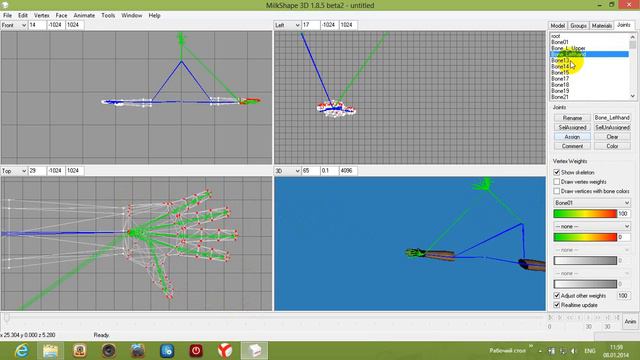The image size is (640, 360).
Task: Click the Comment button
Action: [572, 146]
